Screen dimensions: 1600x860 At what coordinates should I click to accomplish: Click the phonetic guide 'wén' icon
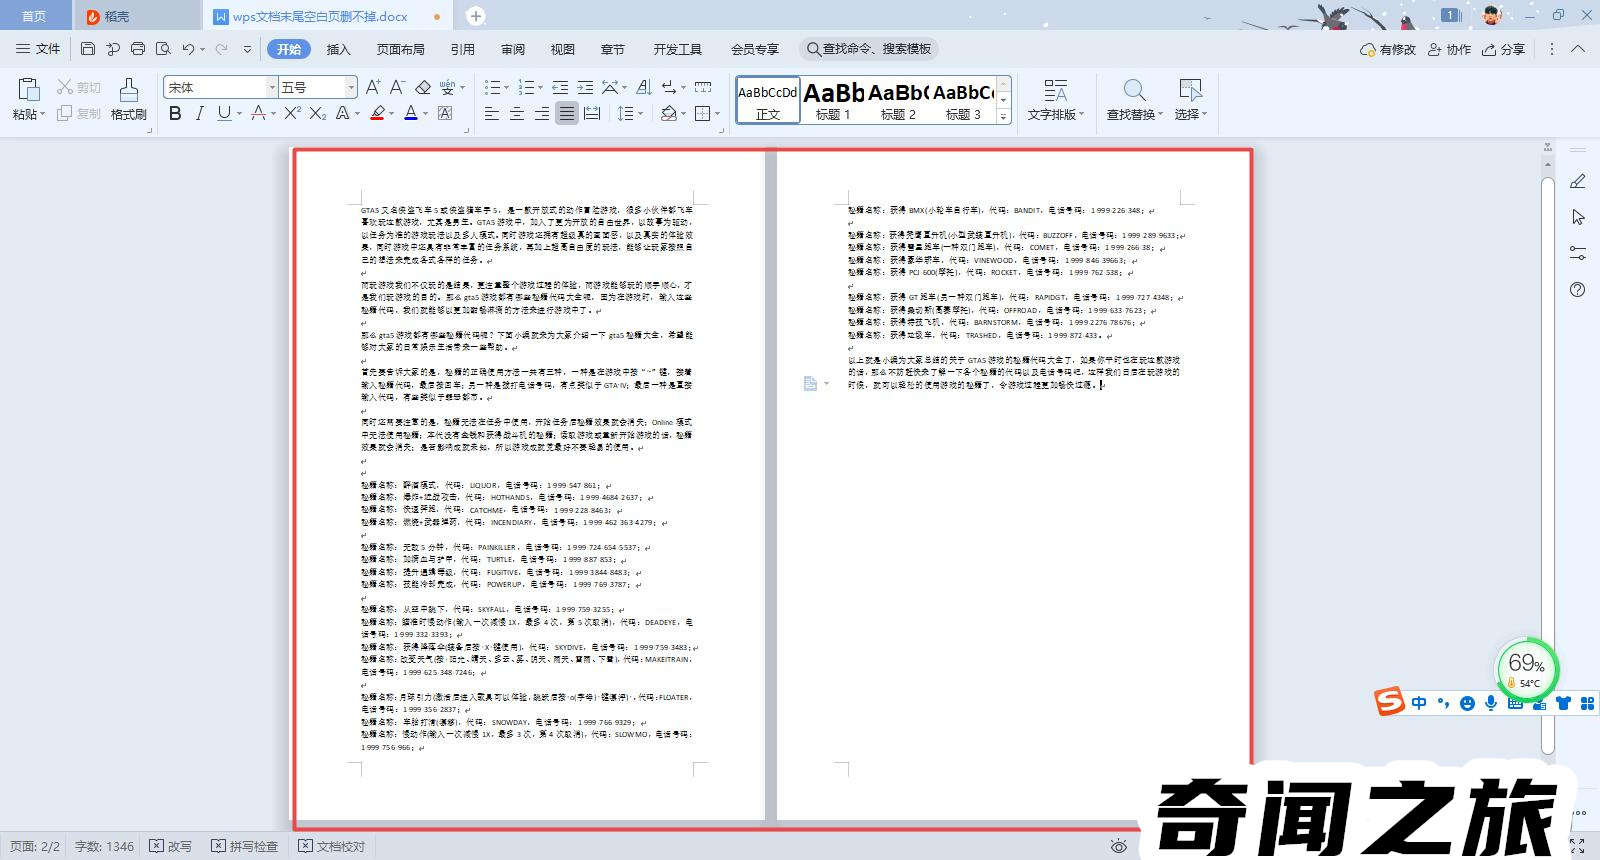click(447, 87)
